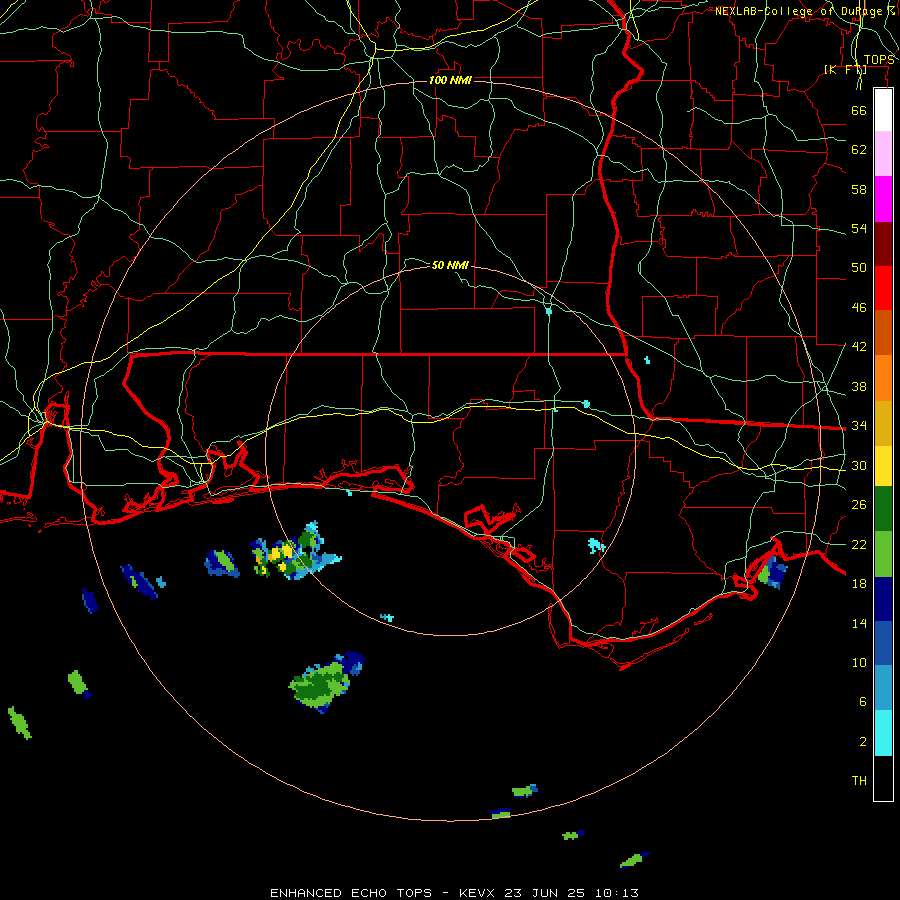Select the "38" legend value
The width and height of the screenshot is (900, 900).
(x=859, y=386)
